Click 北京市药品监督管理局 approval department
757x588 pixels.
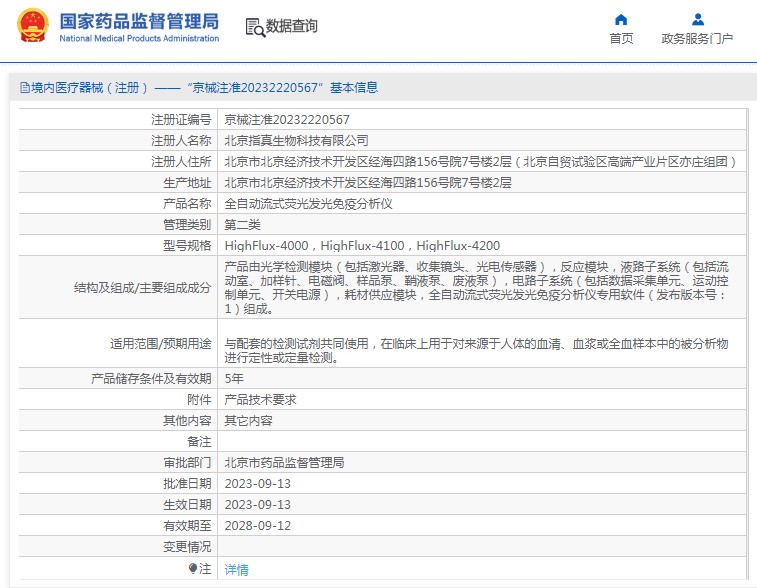point(284,462)
